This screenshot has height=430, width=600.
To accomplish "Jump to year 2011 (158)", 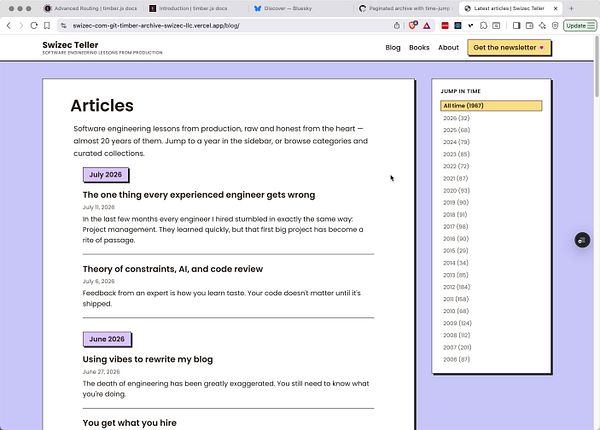I will click(456, 299).
